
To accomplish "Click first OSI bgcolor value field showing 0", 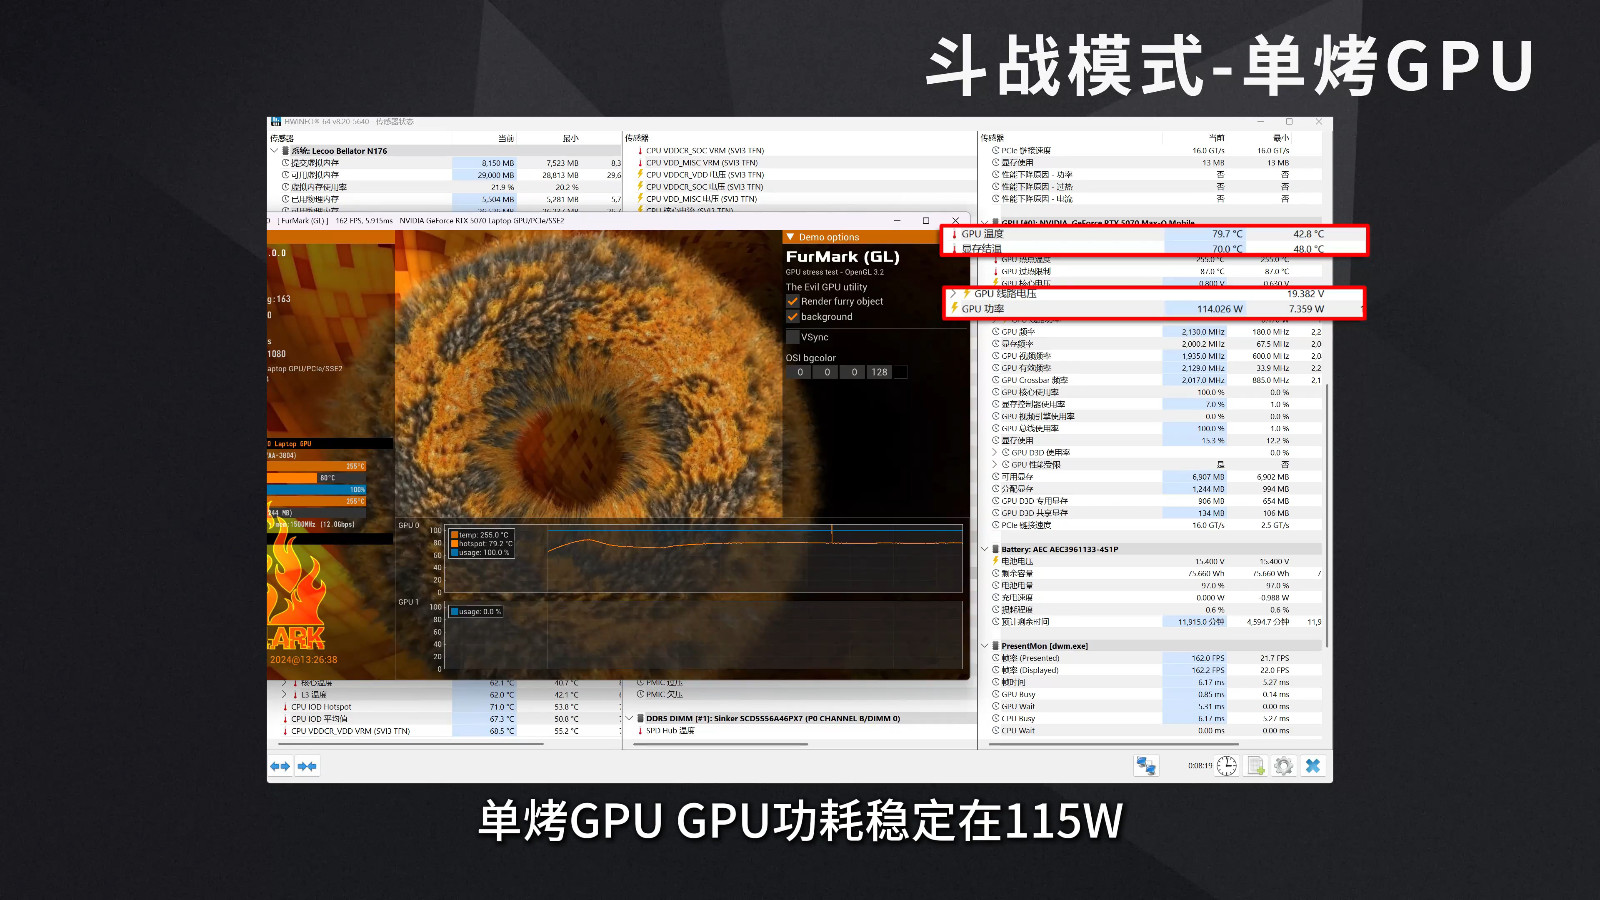I will click(x=800, y=372).
